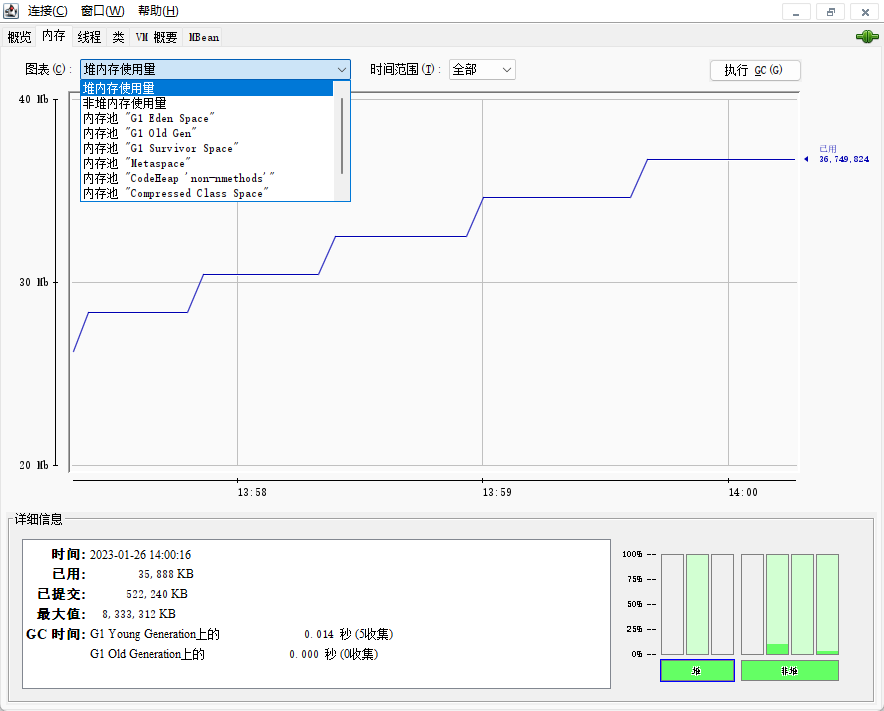
Task: Restore the inner window size
Action: click(830, 12)
